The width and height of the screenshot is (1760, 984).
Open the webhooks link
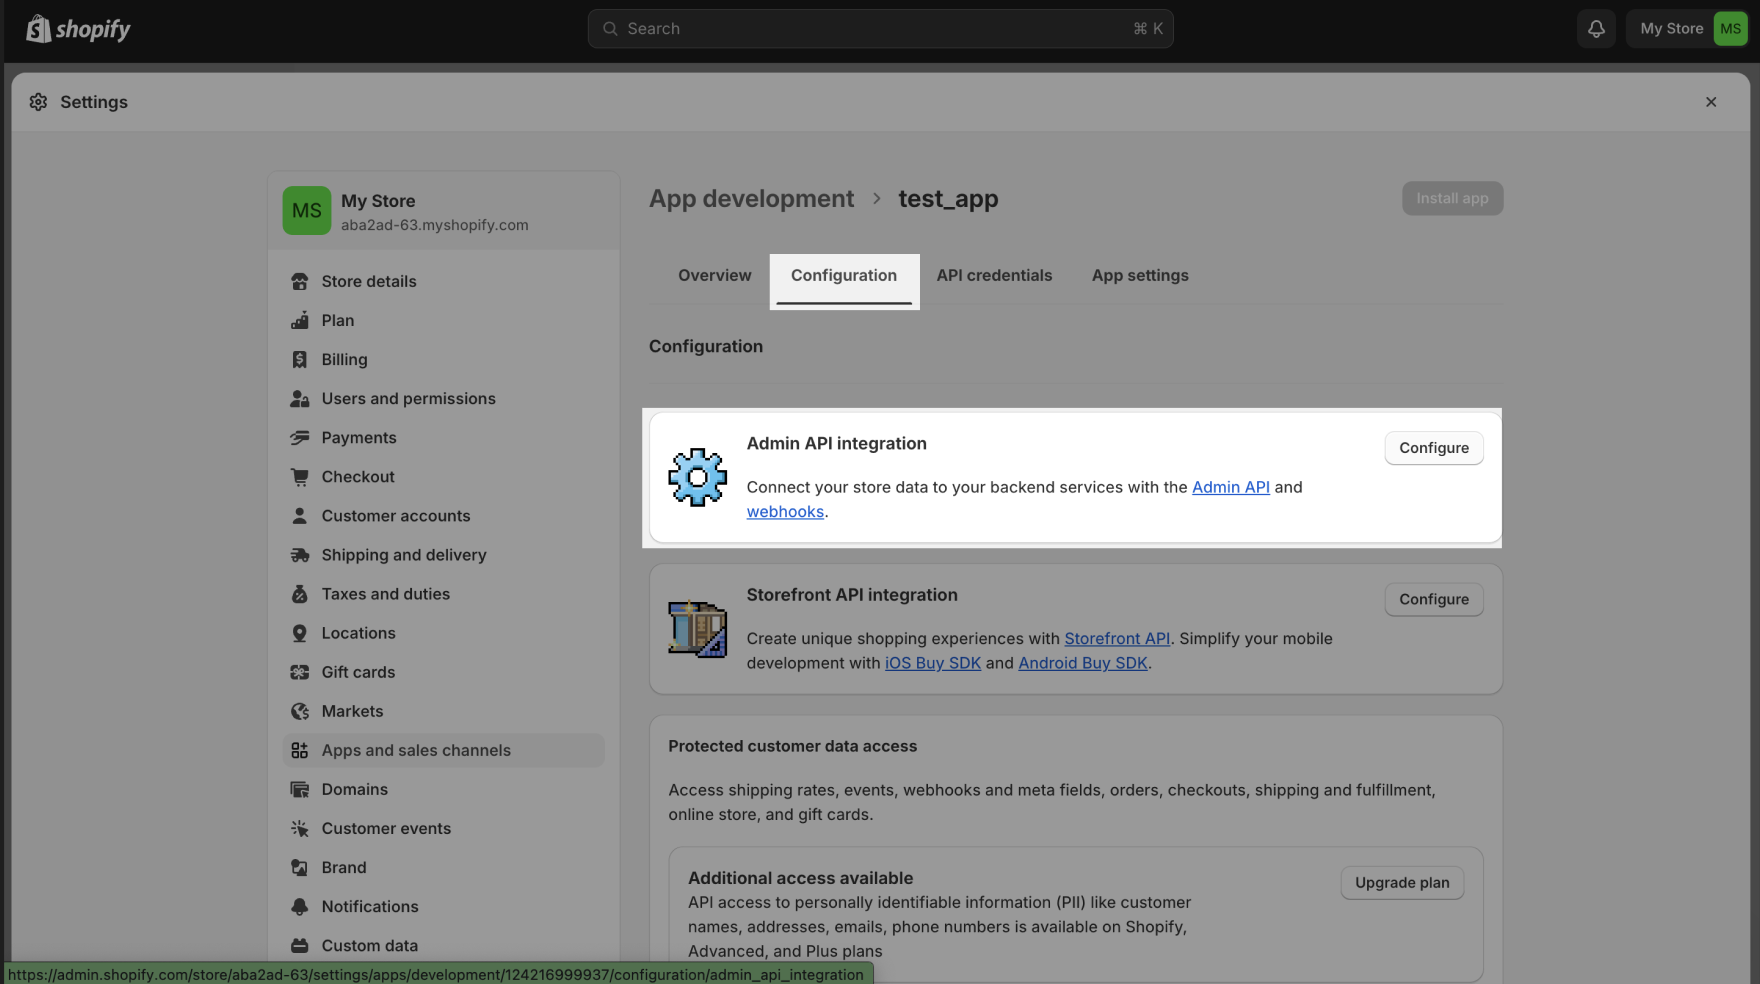[x=785, y=511]
